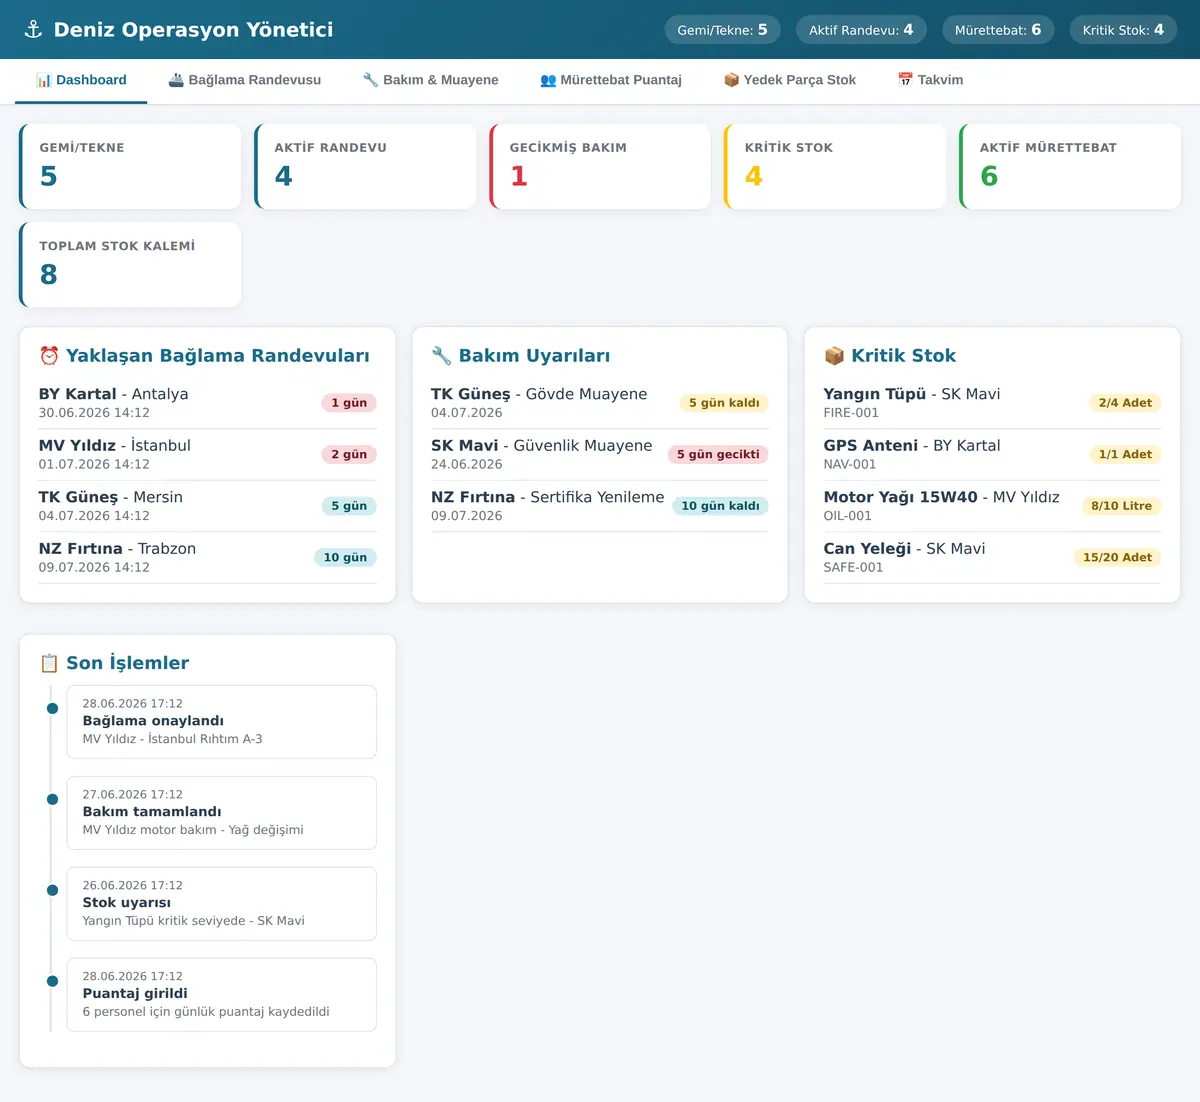Viewport: 1200px width, 1102px height.
Task: Click the "5 gün gecikti" badge
Action: (718, 454)
